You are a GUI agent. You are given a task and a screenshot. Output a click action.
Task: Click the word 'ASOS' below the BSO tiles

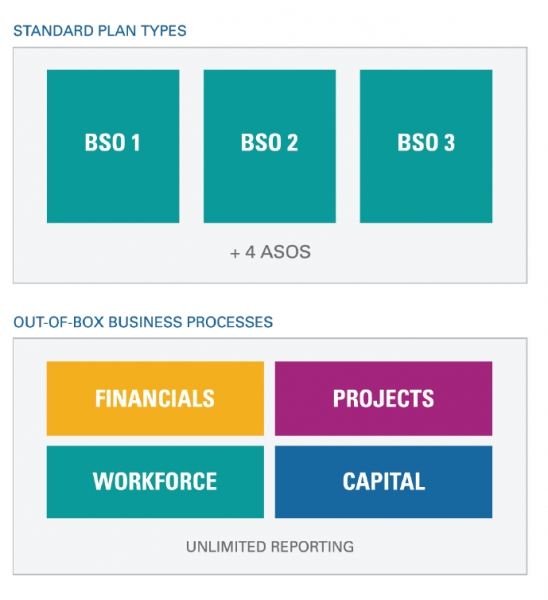(285, 252)
